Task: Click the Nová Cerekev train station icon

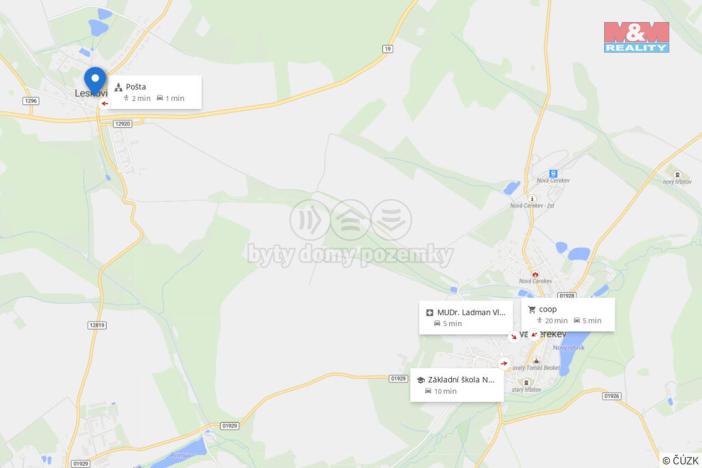Action: click(x=553, y=174)
